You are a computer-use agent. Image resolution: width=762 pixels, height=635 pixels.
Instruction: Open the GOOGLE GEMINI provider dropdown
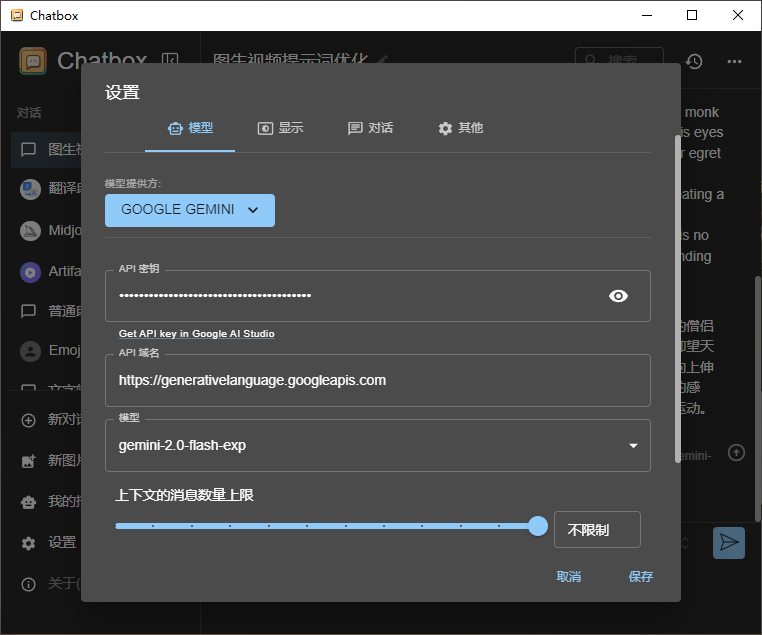190,210
